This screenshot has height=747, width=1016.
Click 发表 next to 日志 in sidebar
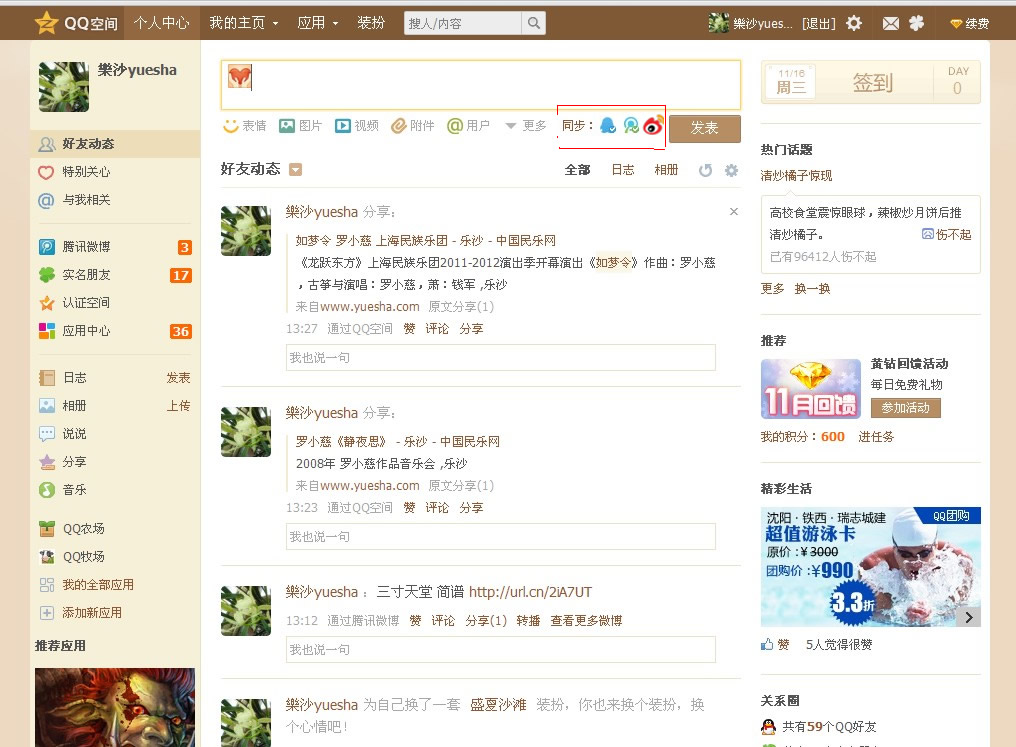178,378
